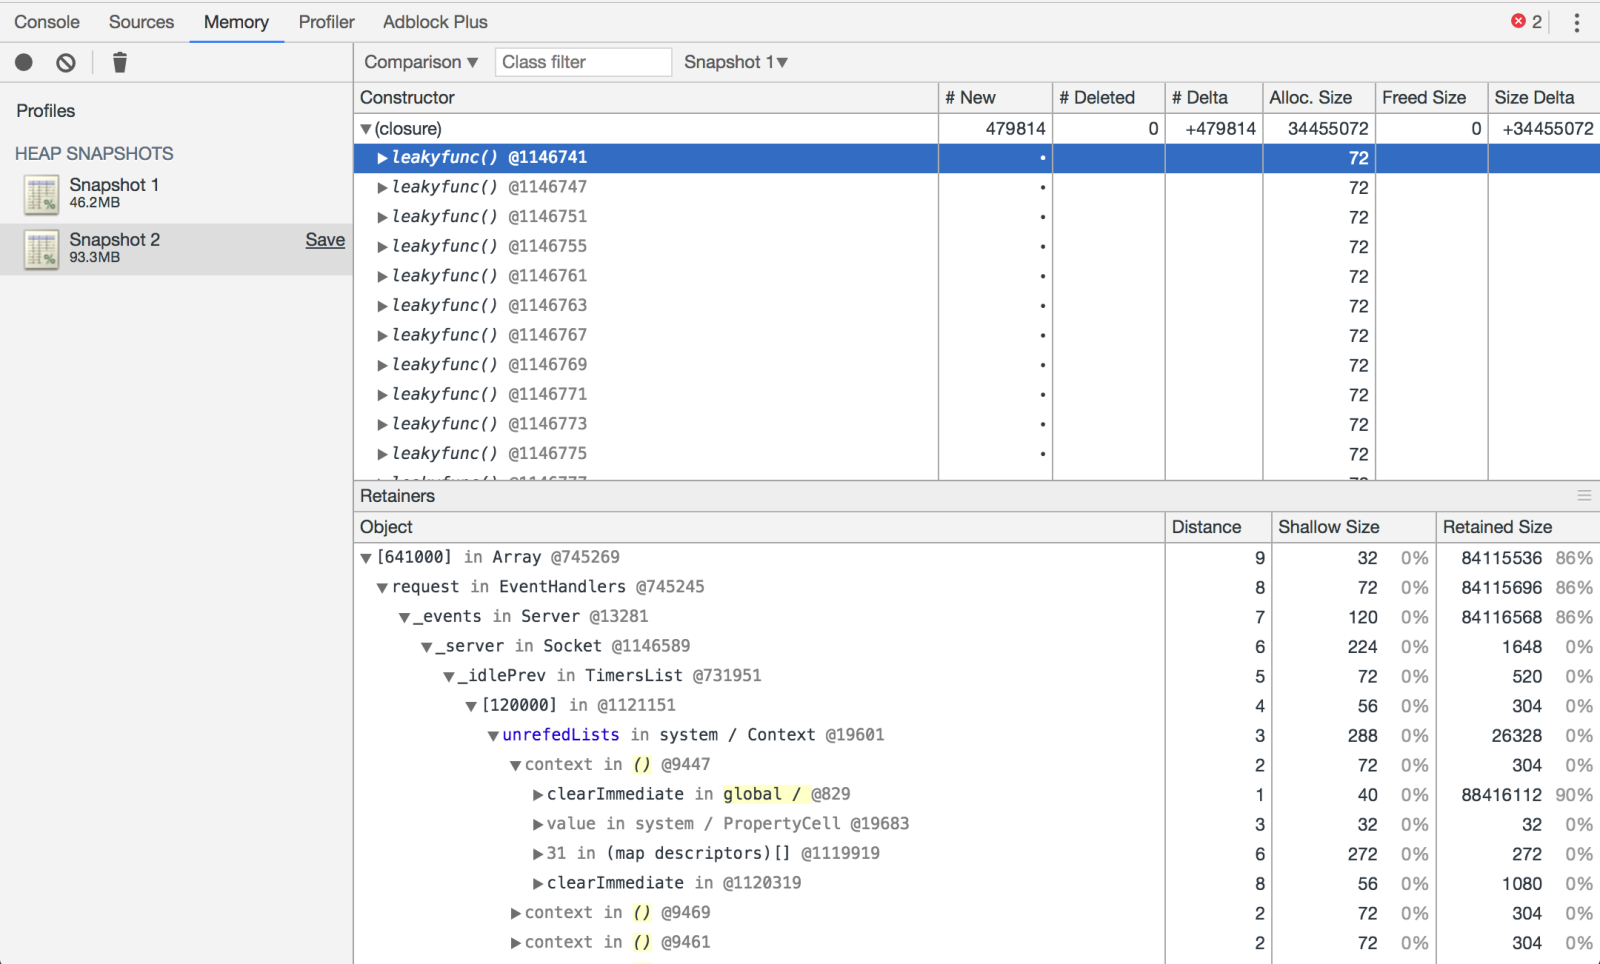Collapse request in EventHandlers retainer
The height and width of the screenshot is (964, 1600).
tap(382, 588)
